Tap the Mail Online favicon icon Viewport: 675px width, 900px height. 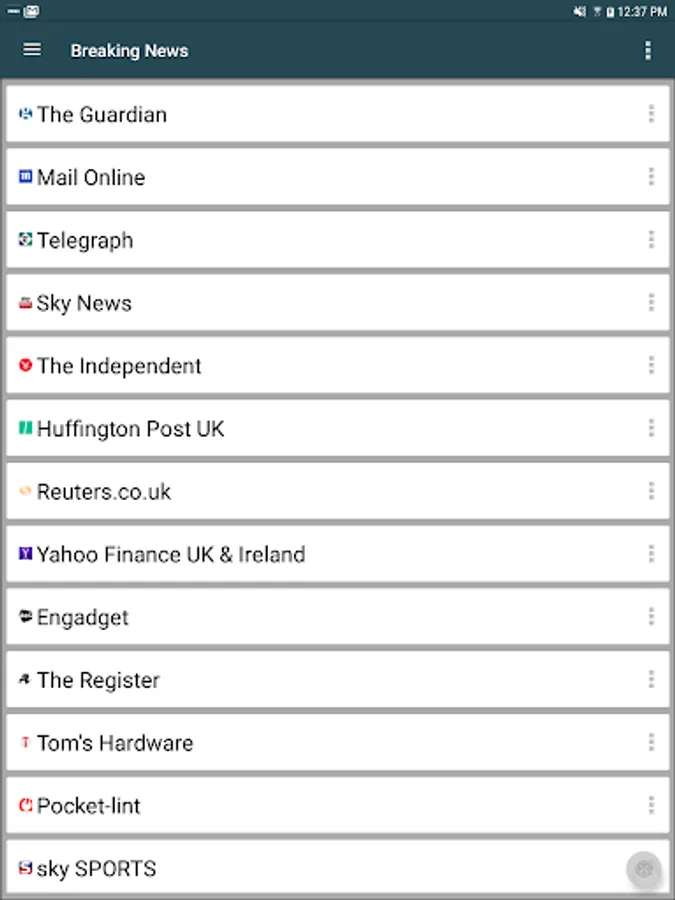click(26, 177)
